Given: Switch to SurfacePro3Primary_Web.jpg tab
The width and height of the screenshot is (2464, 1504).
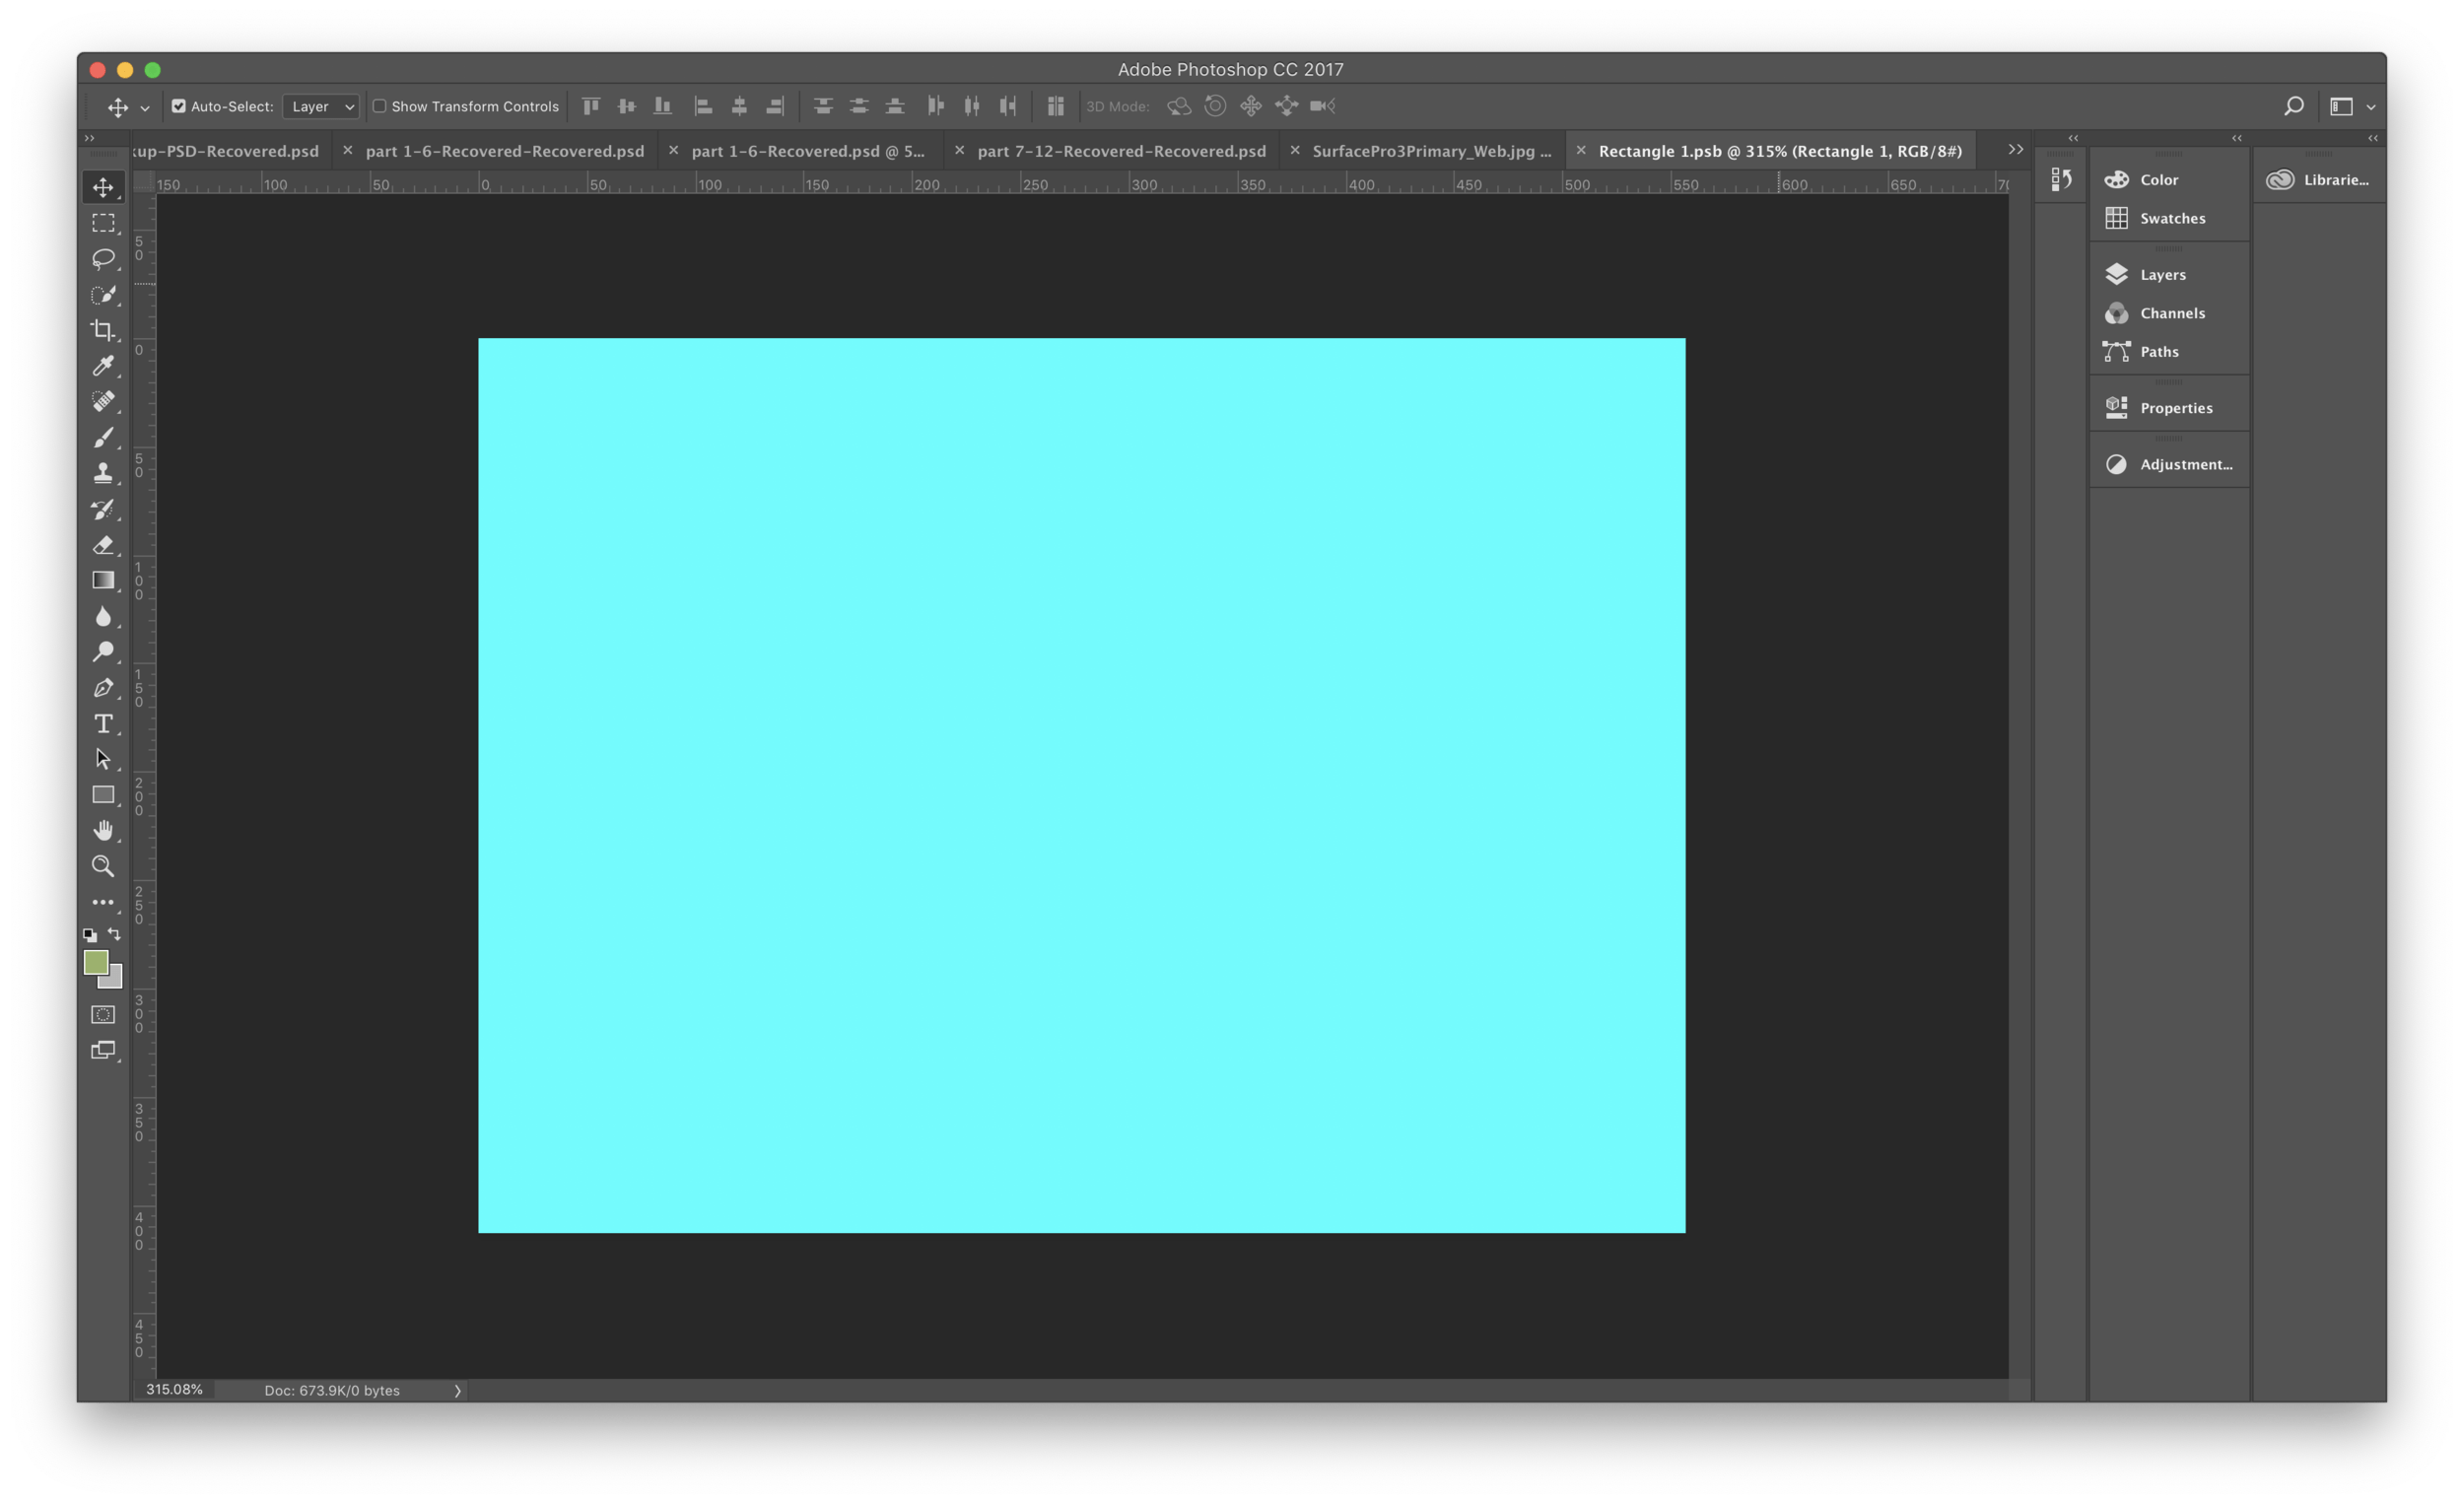Looking at the screenshot, I should 1431,151.
